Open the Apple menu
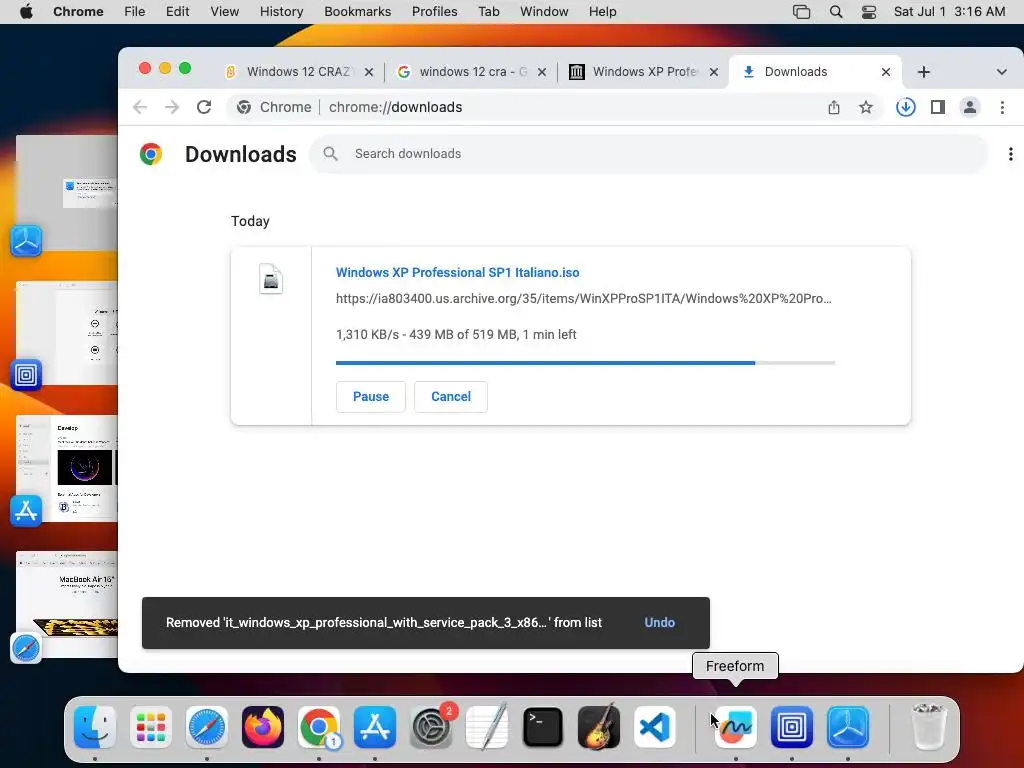This screenshot has width=1024, height=768. tap(27, 12)
